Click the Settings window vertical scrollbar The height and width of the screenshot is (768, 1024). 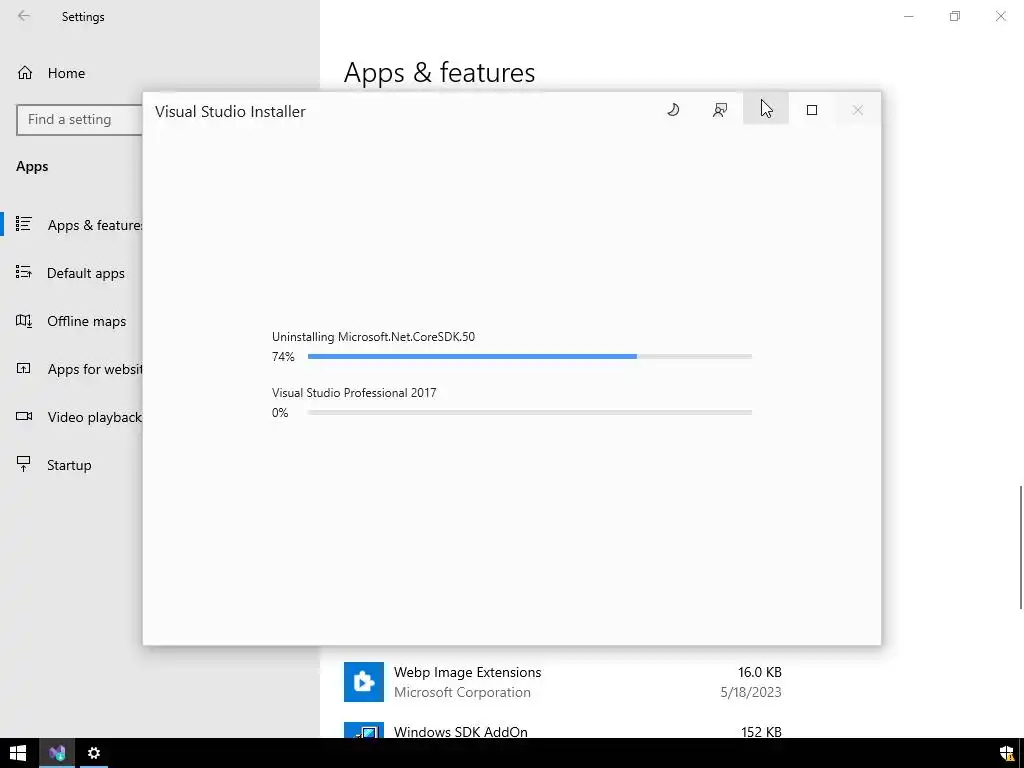[1021, 547]
